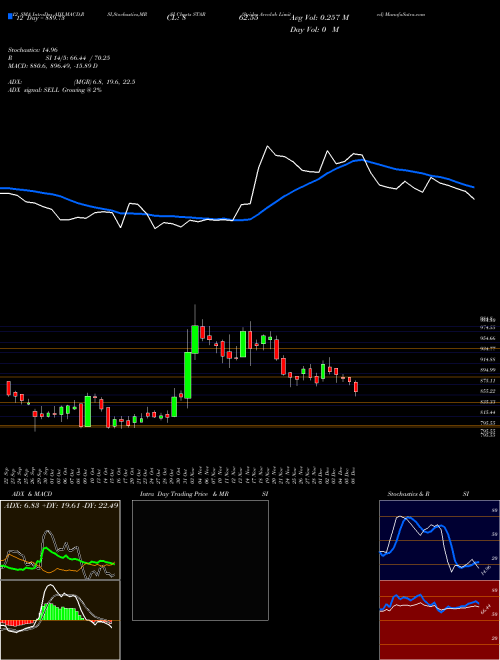Open the blue Stochastics chart panel

pyautogui.click(x=439, y=540)
